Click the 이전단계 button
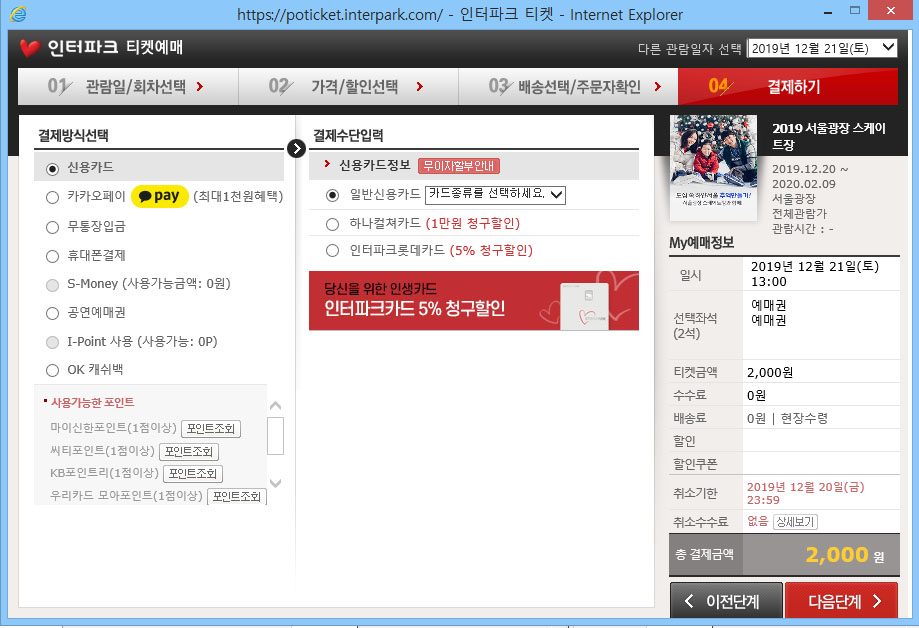Image resolution: width=919 pixels, height=628 pixels. [726, 600]
